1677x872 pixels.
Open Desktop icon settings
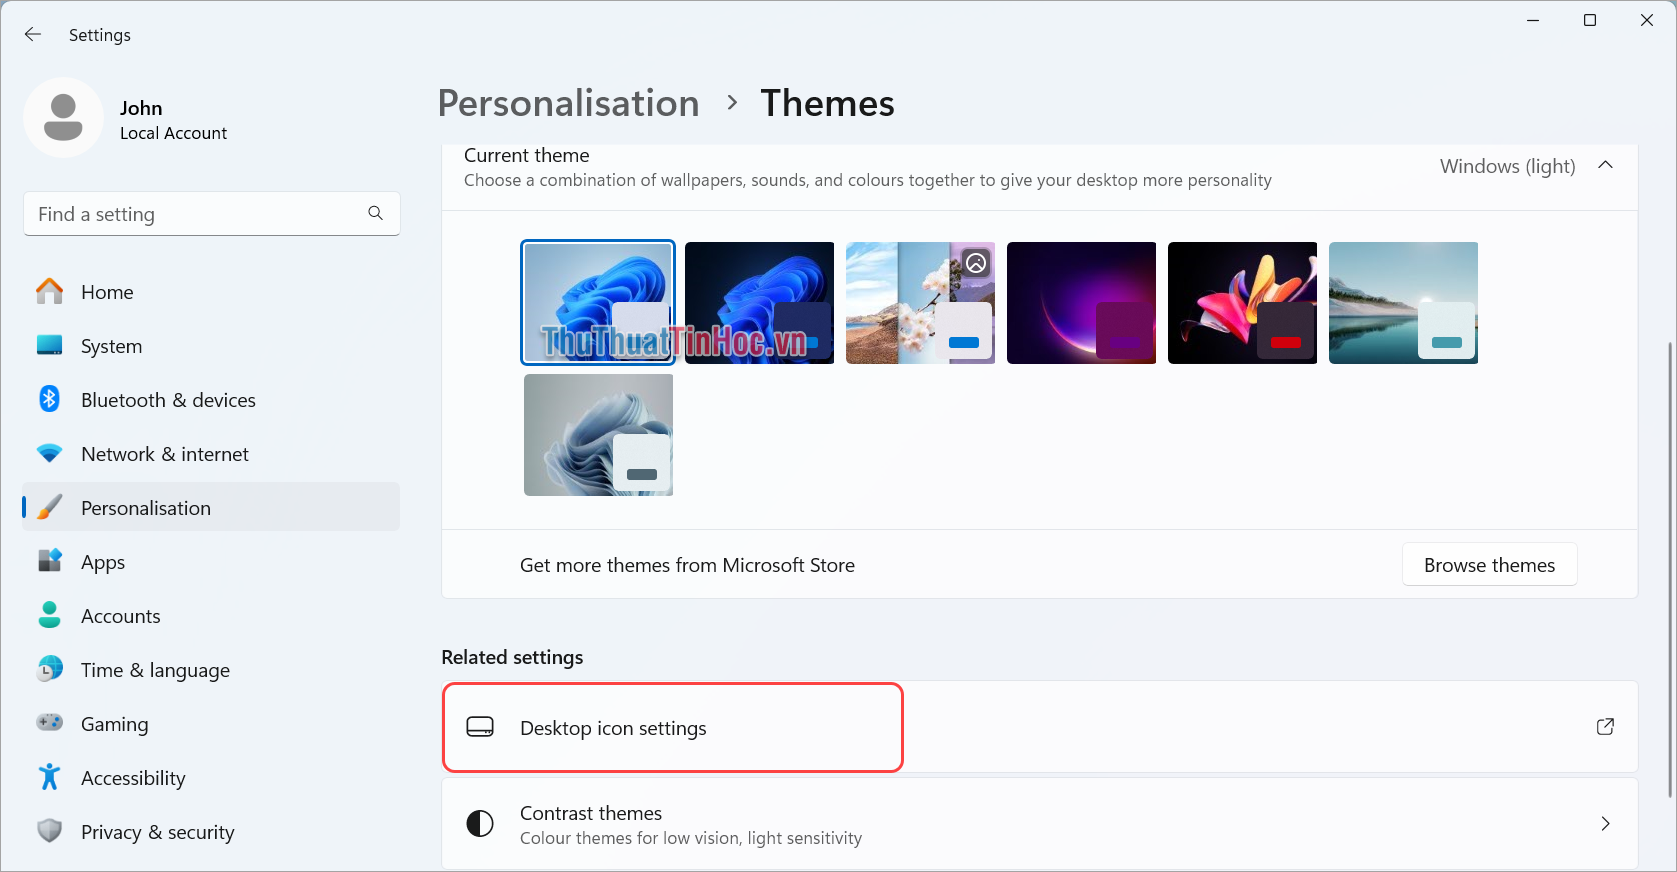coord(672,727)
